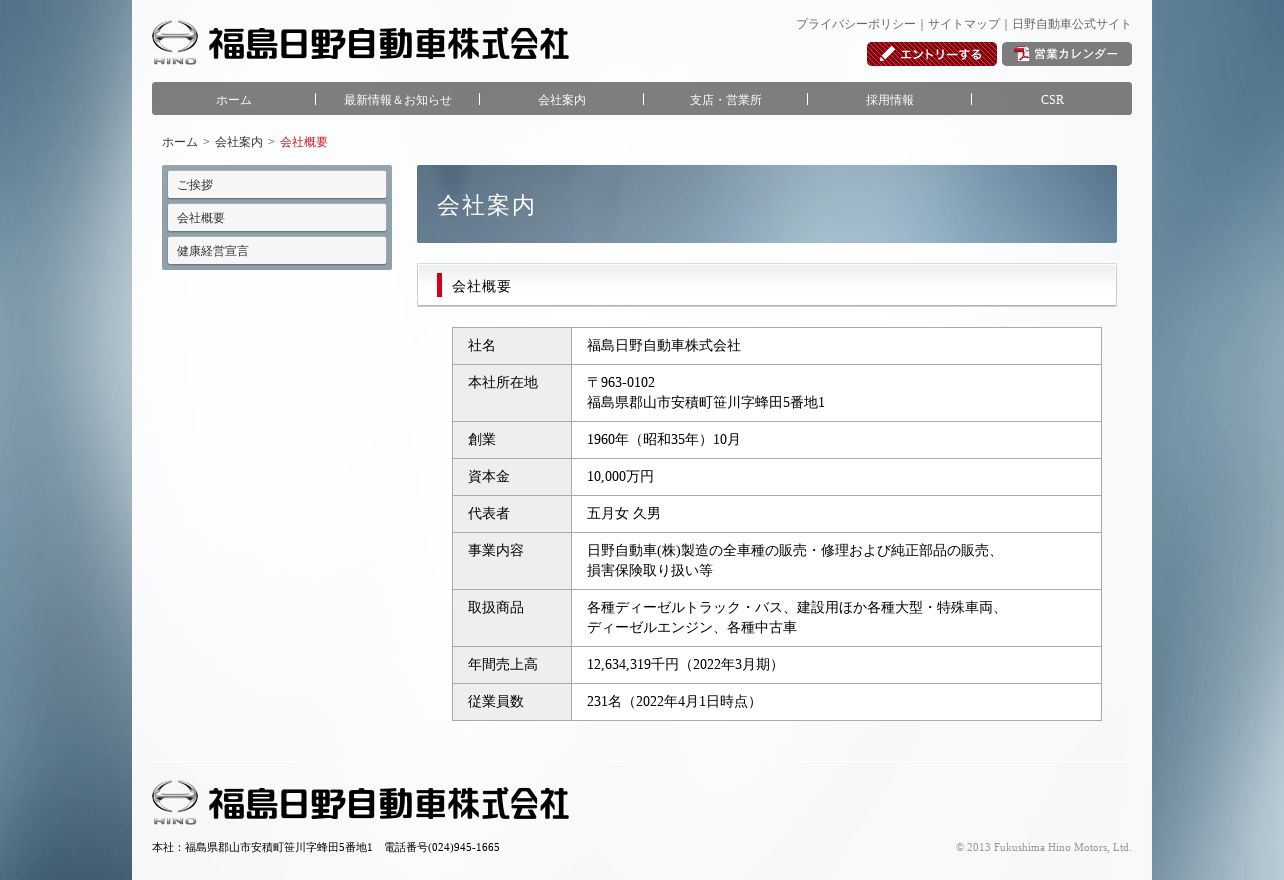Viewport: 1284px width, 880px height.
Task: Click the 会社案内 breadcrumb link
Action: [x=239, y=142]
